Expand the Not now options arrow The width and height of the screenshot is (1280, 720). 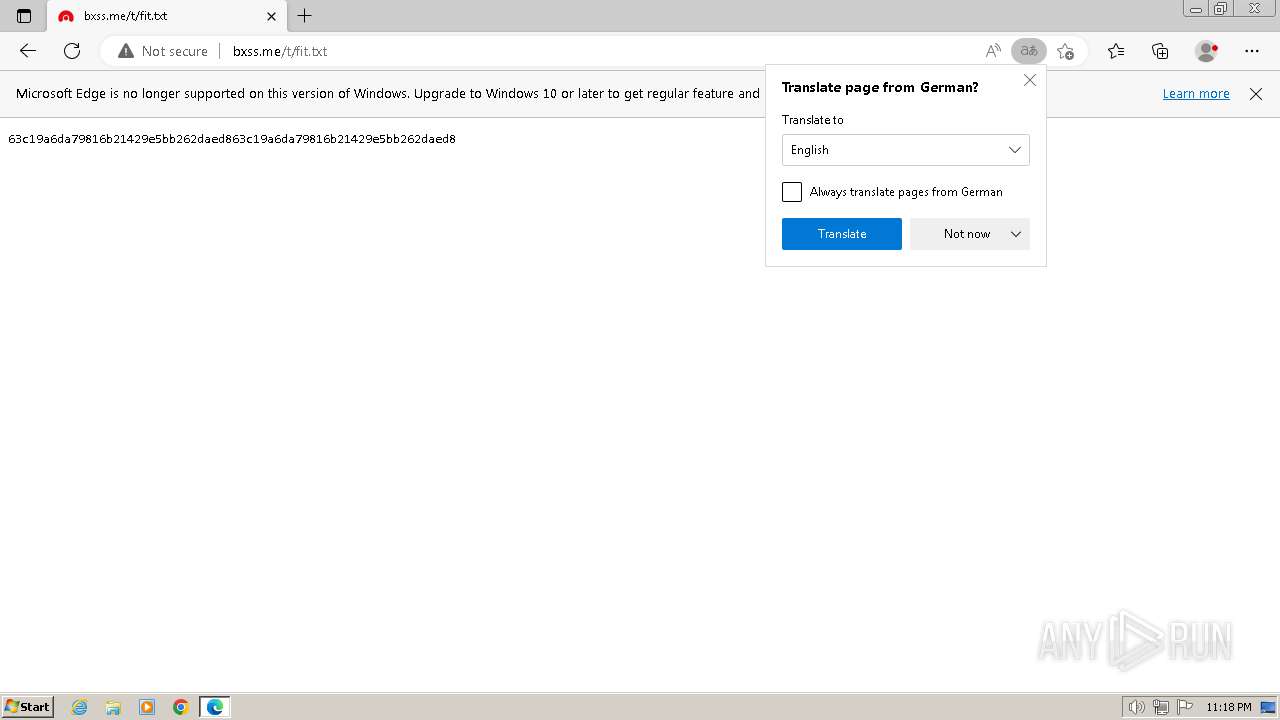pyautogui.click(x=1016, y=234)
